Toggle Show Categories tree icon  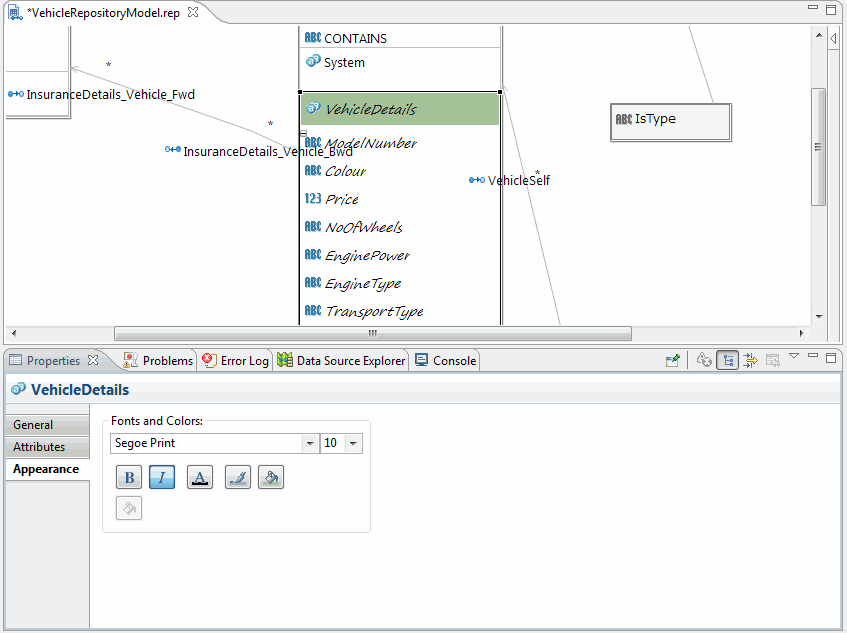click(x=728, y=360)
